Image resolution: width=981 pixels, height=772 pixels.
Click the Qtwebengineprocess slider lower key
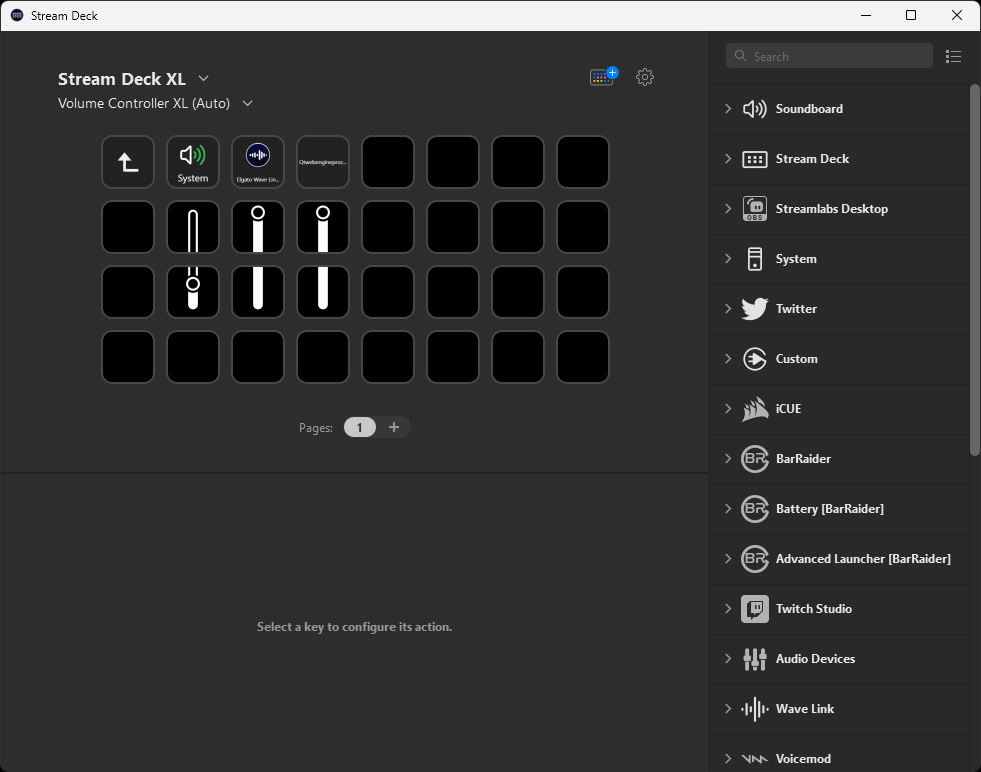(x=323, y=292)
